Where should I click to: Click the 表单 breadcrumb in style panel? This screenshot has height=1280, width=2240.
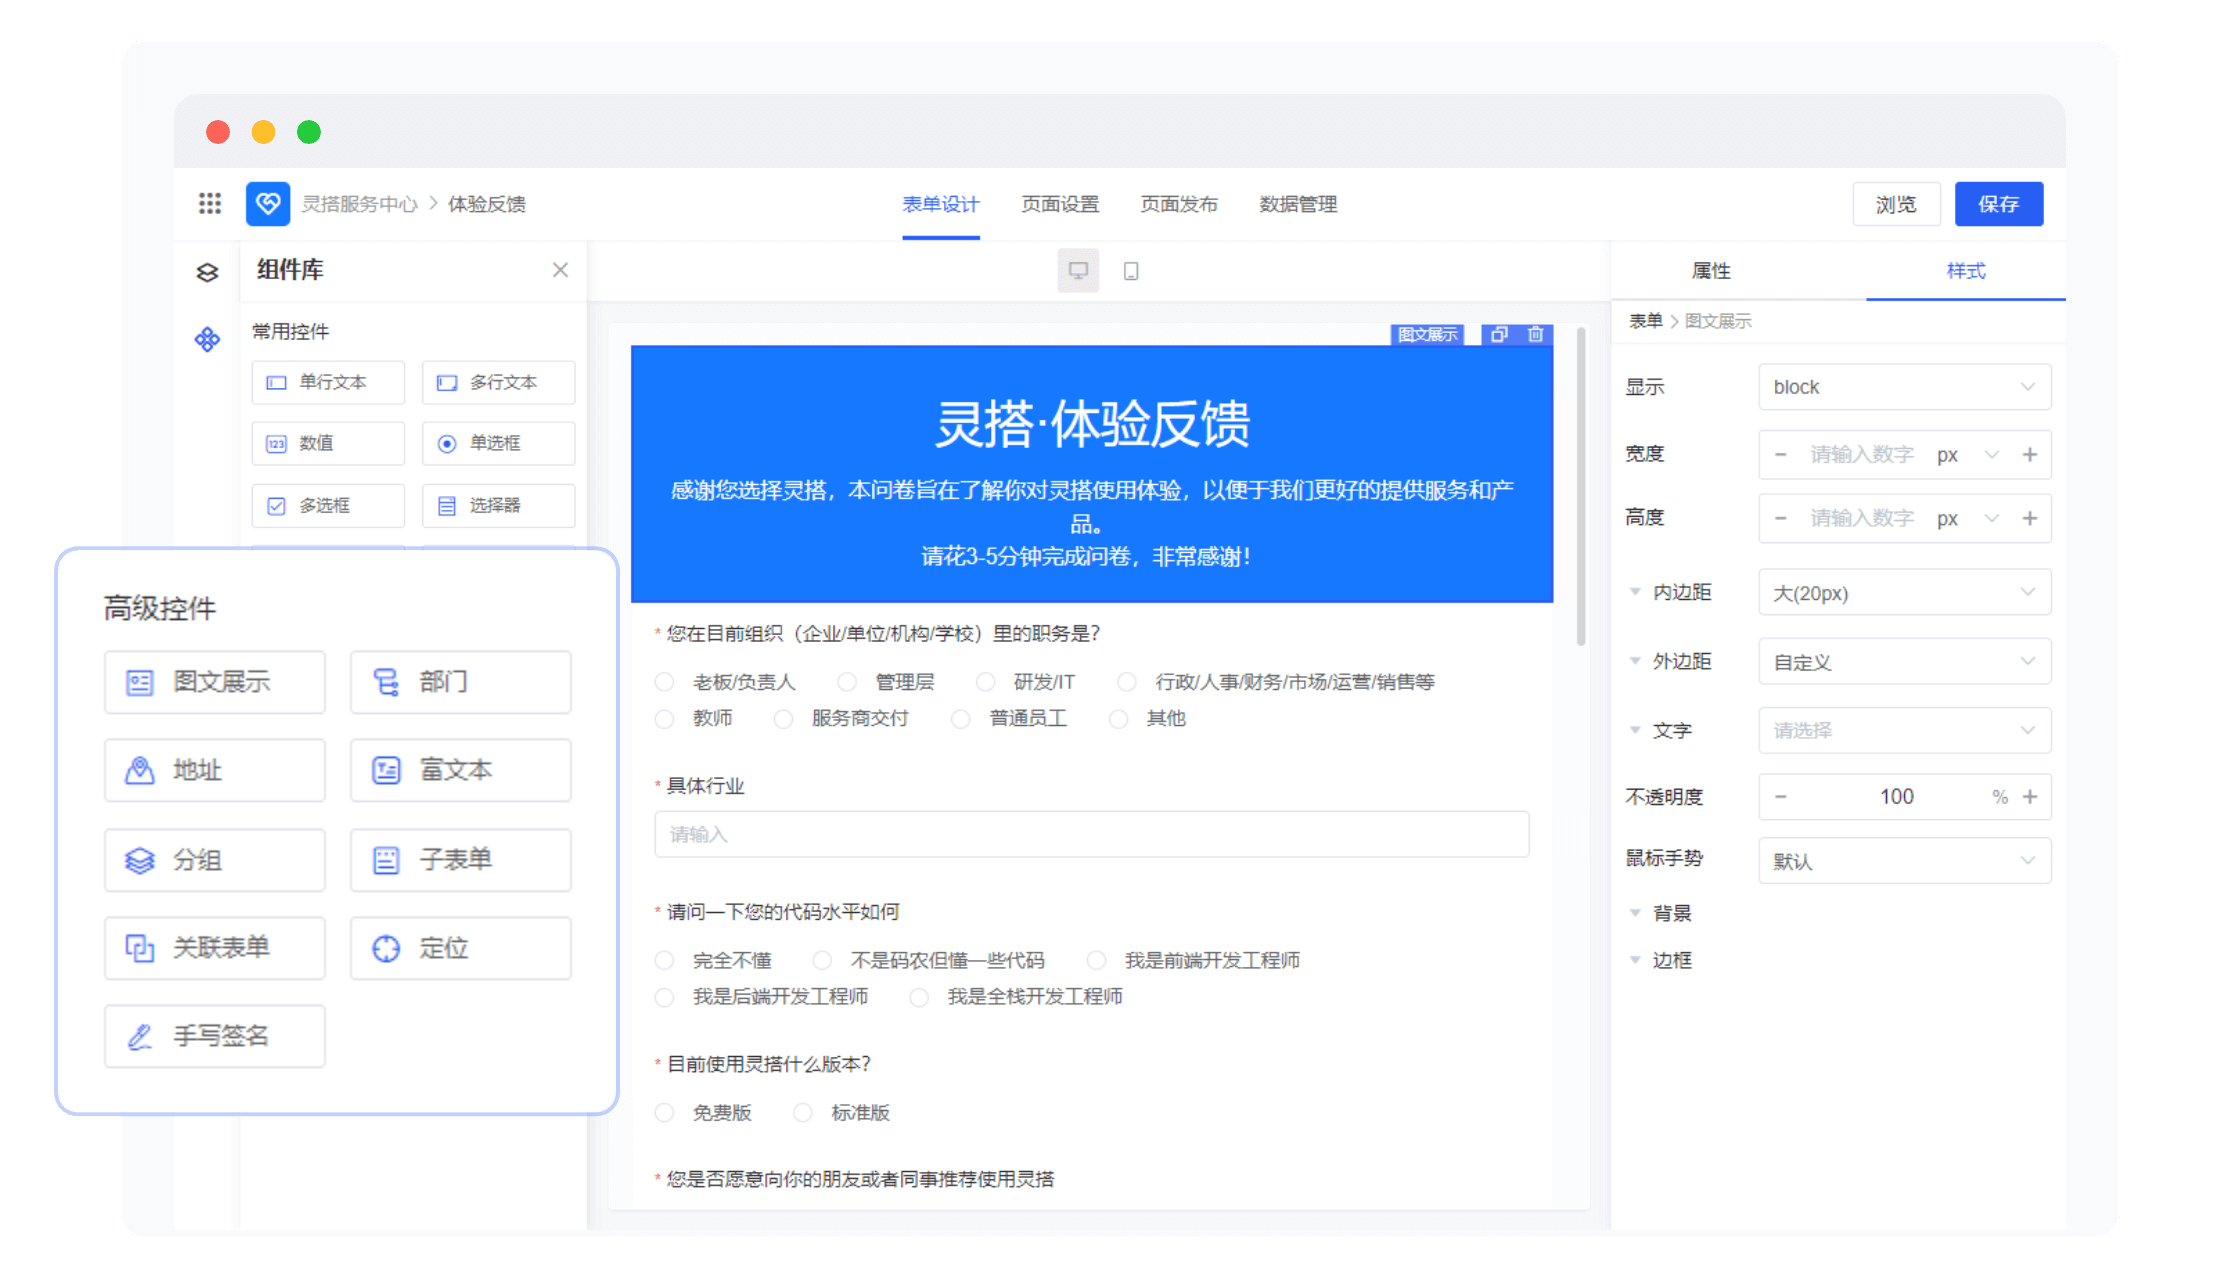pyautogui.click(x=1645, y=321)
